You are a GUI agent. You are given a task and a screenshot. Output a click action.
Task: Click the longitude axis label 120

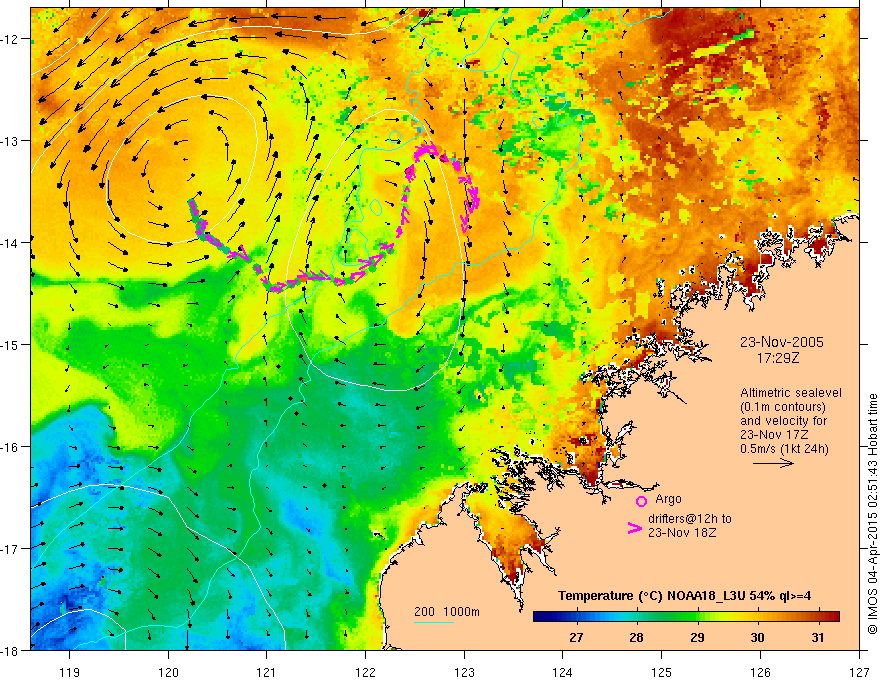(168, 672)
